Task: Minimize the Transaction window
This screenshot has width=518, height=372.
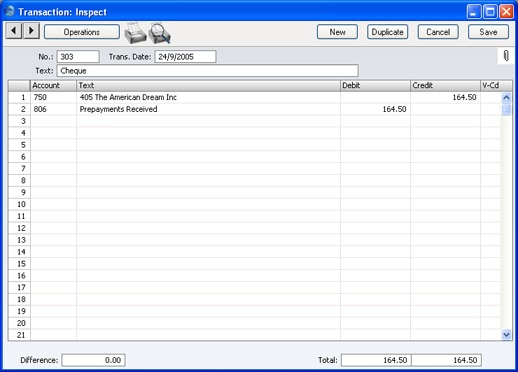Action: click(x=474, y=12)
